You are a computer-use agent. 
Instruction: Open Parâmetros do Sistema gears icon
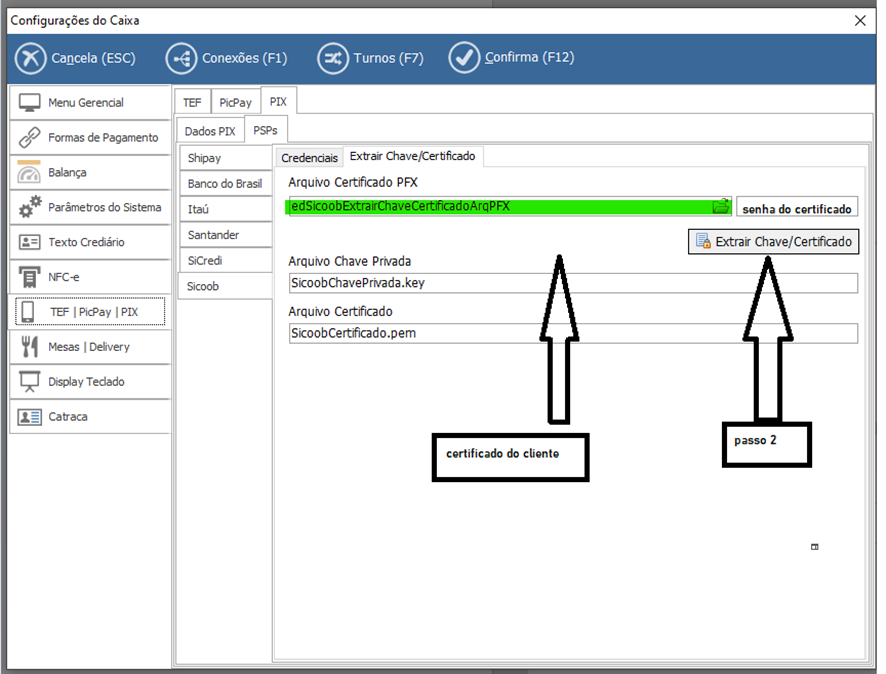30,207
